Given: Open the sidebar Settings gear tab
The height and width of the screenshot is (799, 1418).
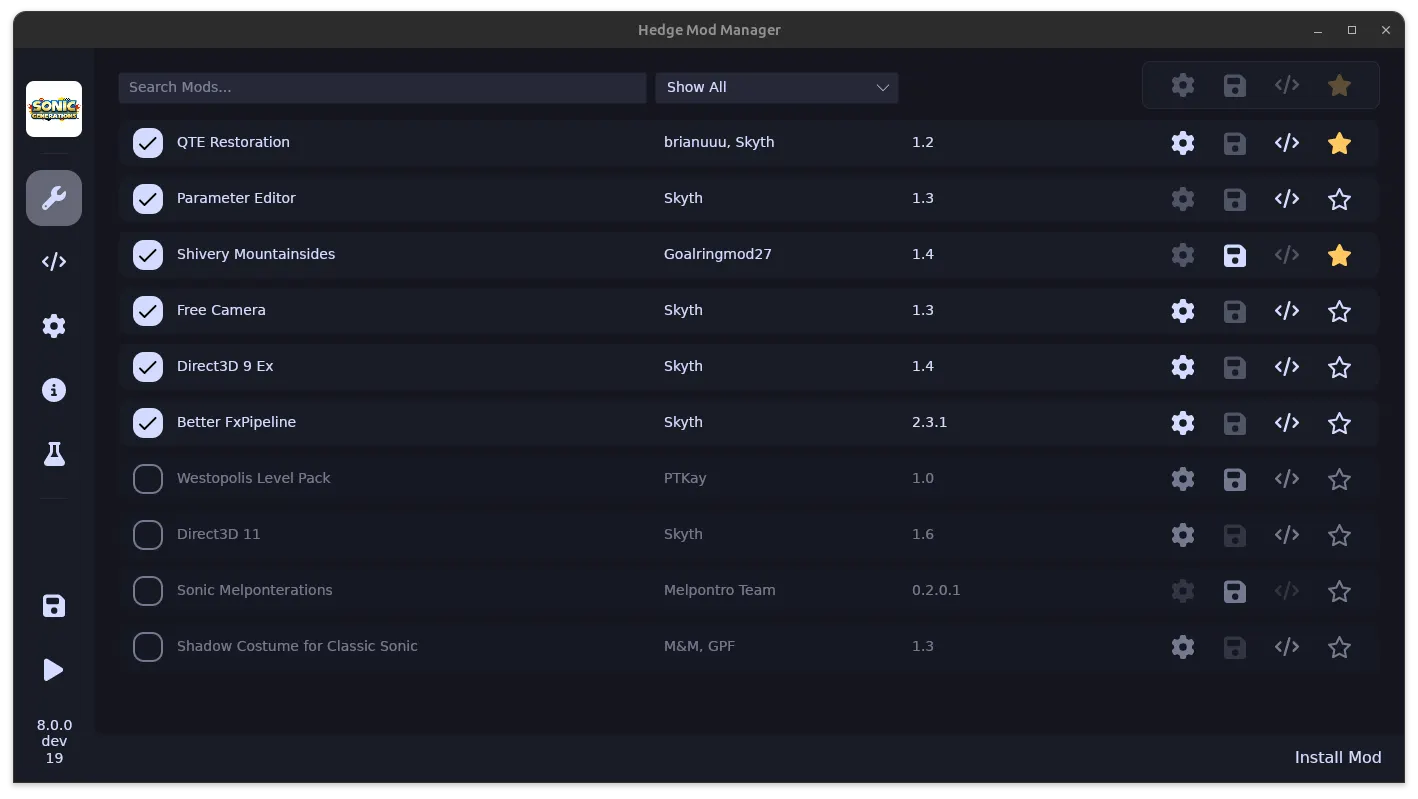Looking at the screenshot, I should tap(54, 326).
